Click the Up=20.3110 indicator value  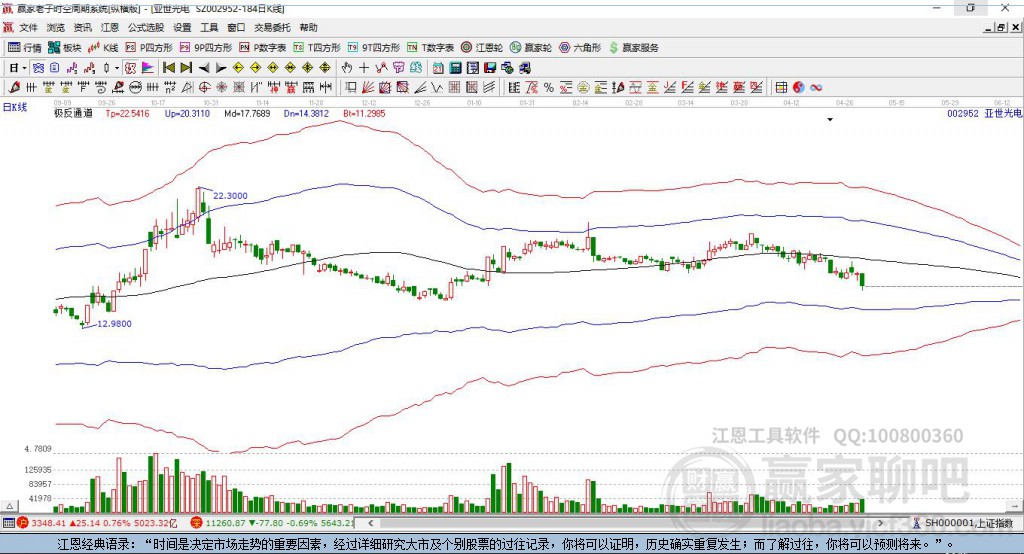tap(187, 113)
